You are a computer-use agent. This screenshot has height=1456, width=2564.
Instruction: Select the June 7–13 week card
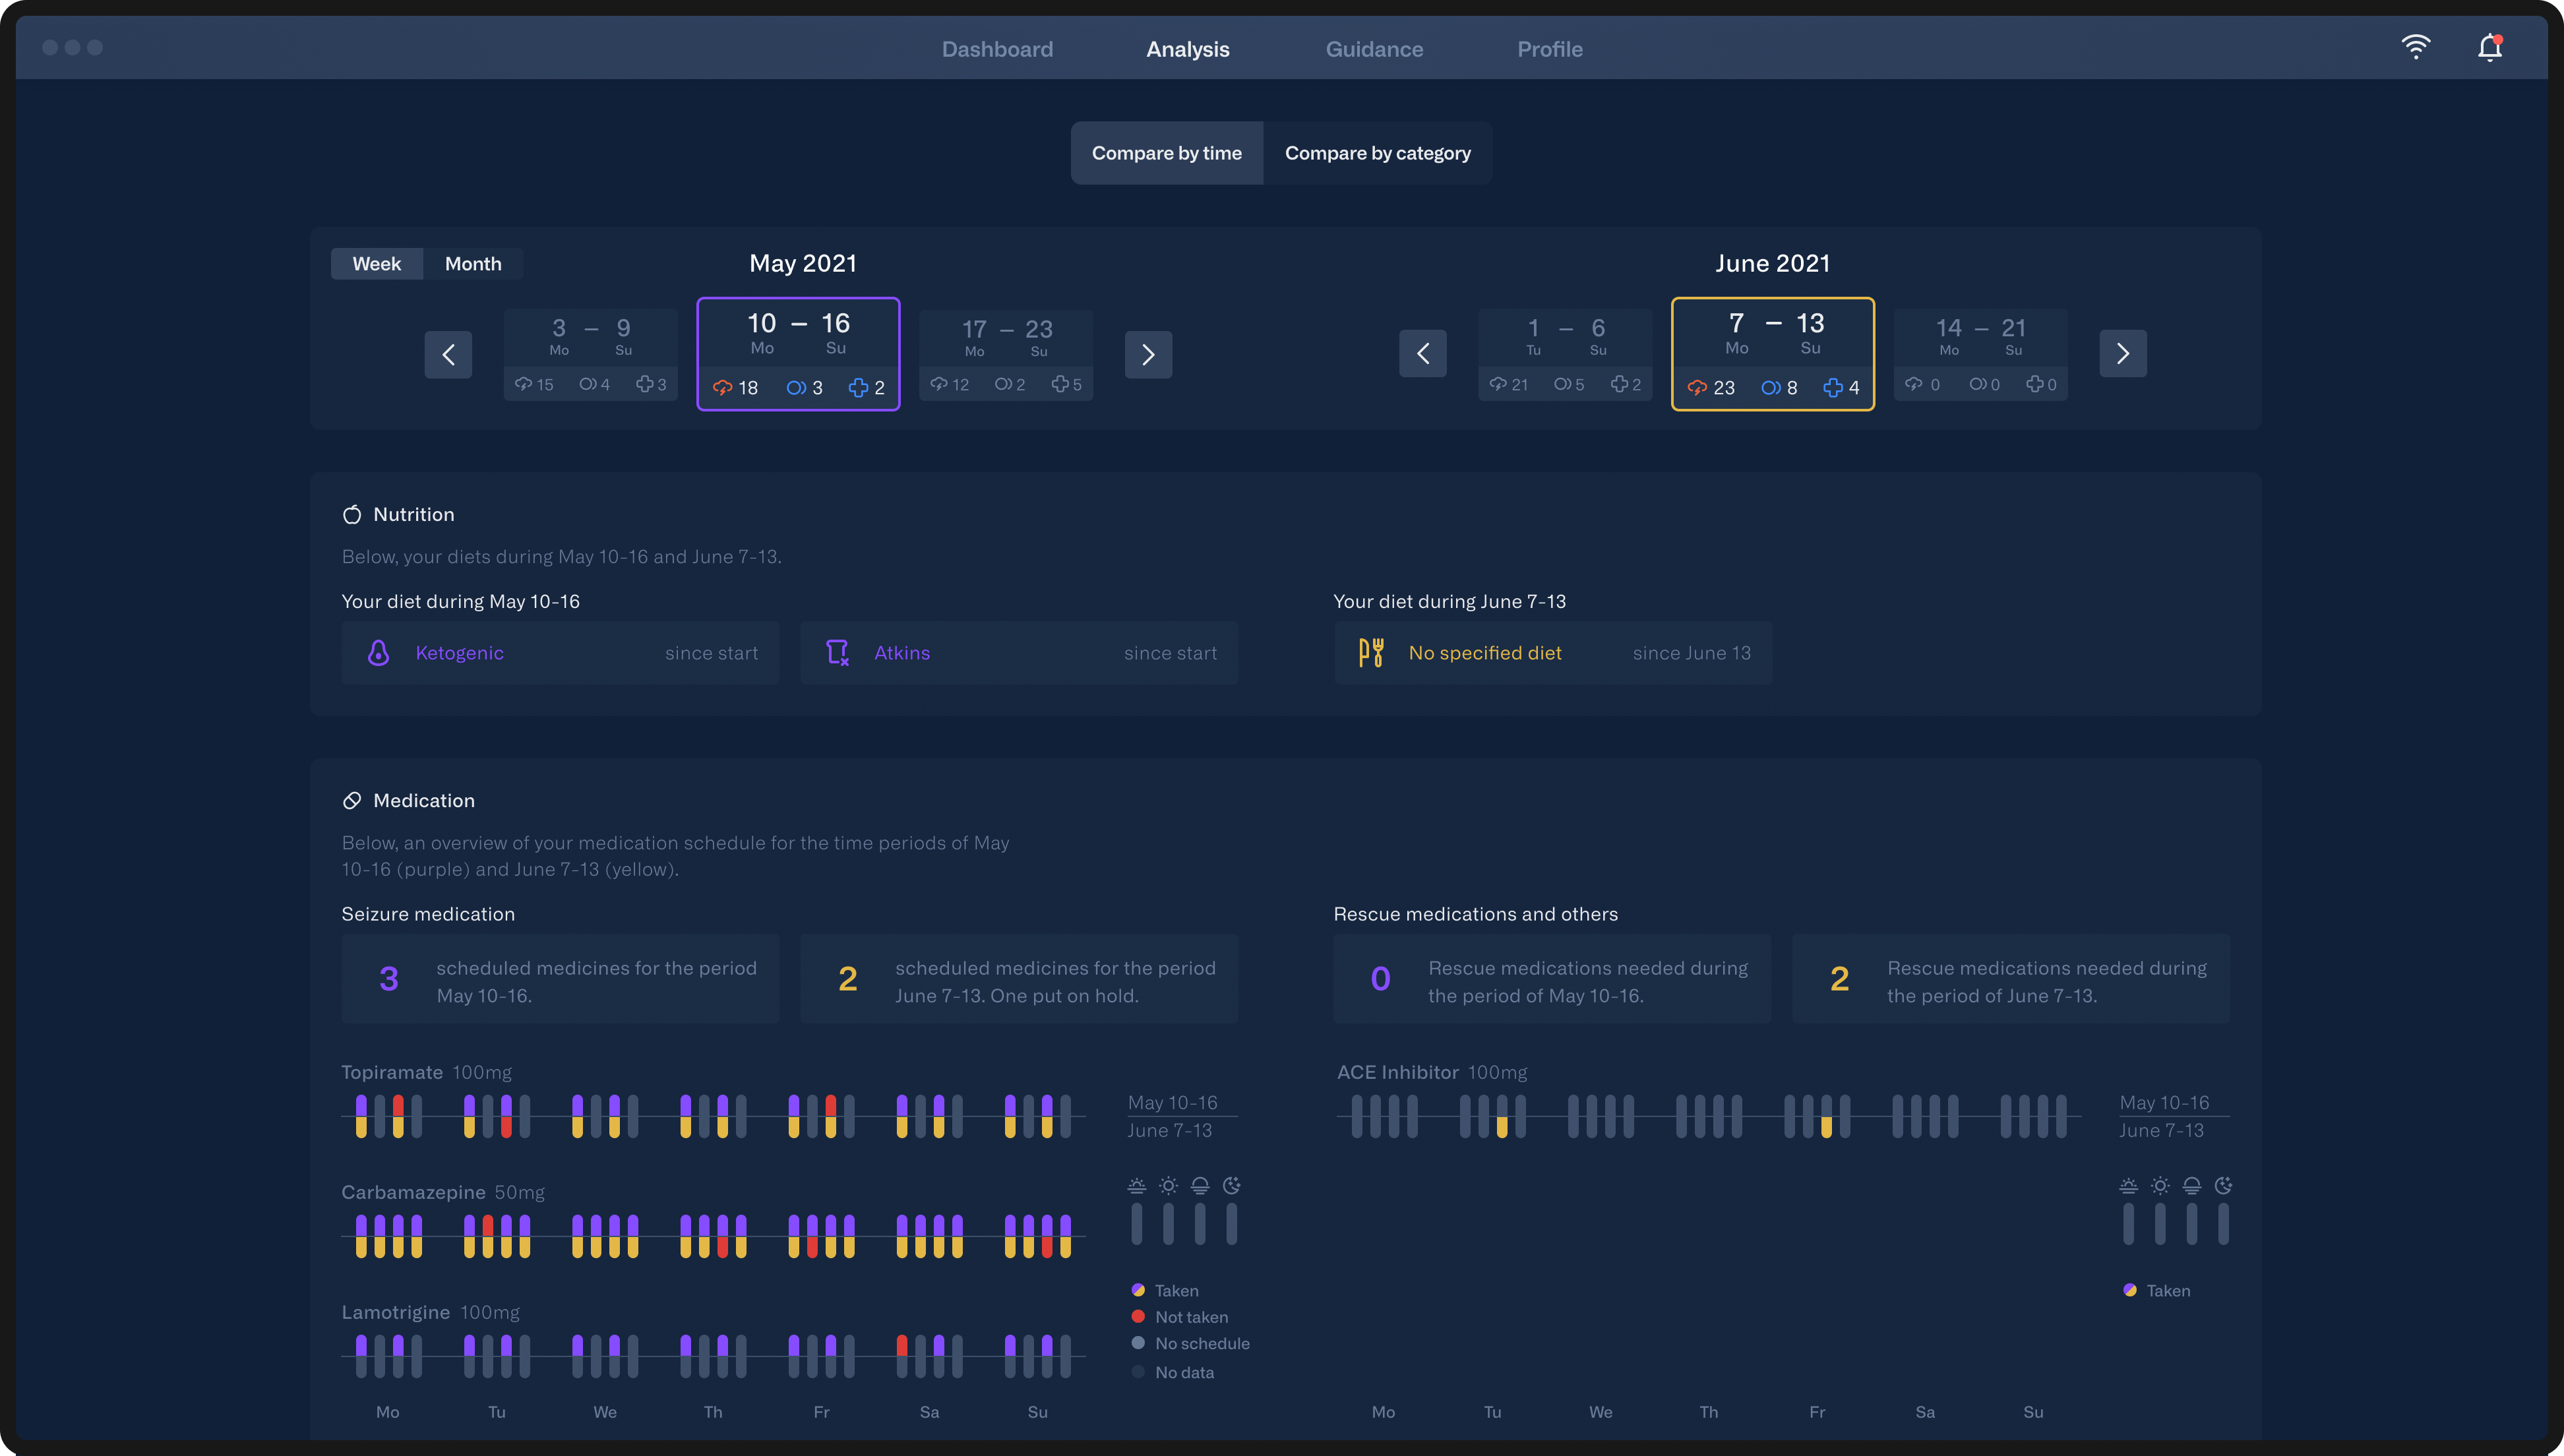click(x=1773, y=354)
